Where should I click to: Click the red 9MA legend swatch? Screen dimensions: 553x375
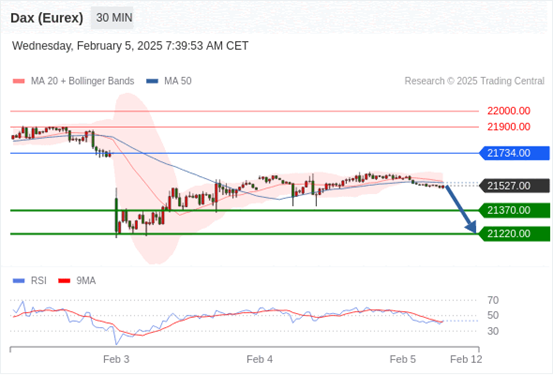(x=64, y=281)
